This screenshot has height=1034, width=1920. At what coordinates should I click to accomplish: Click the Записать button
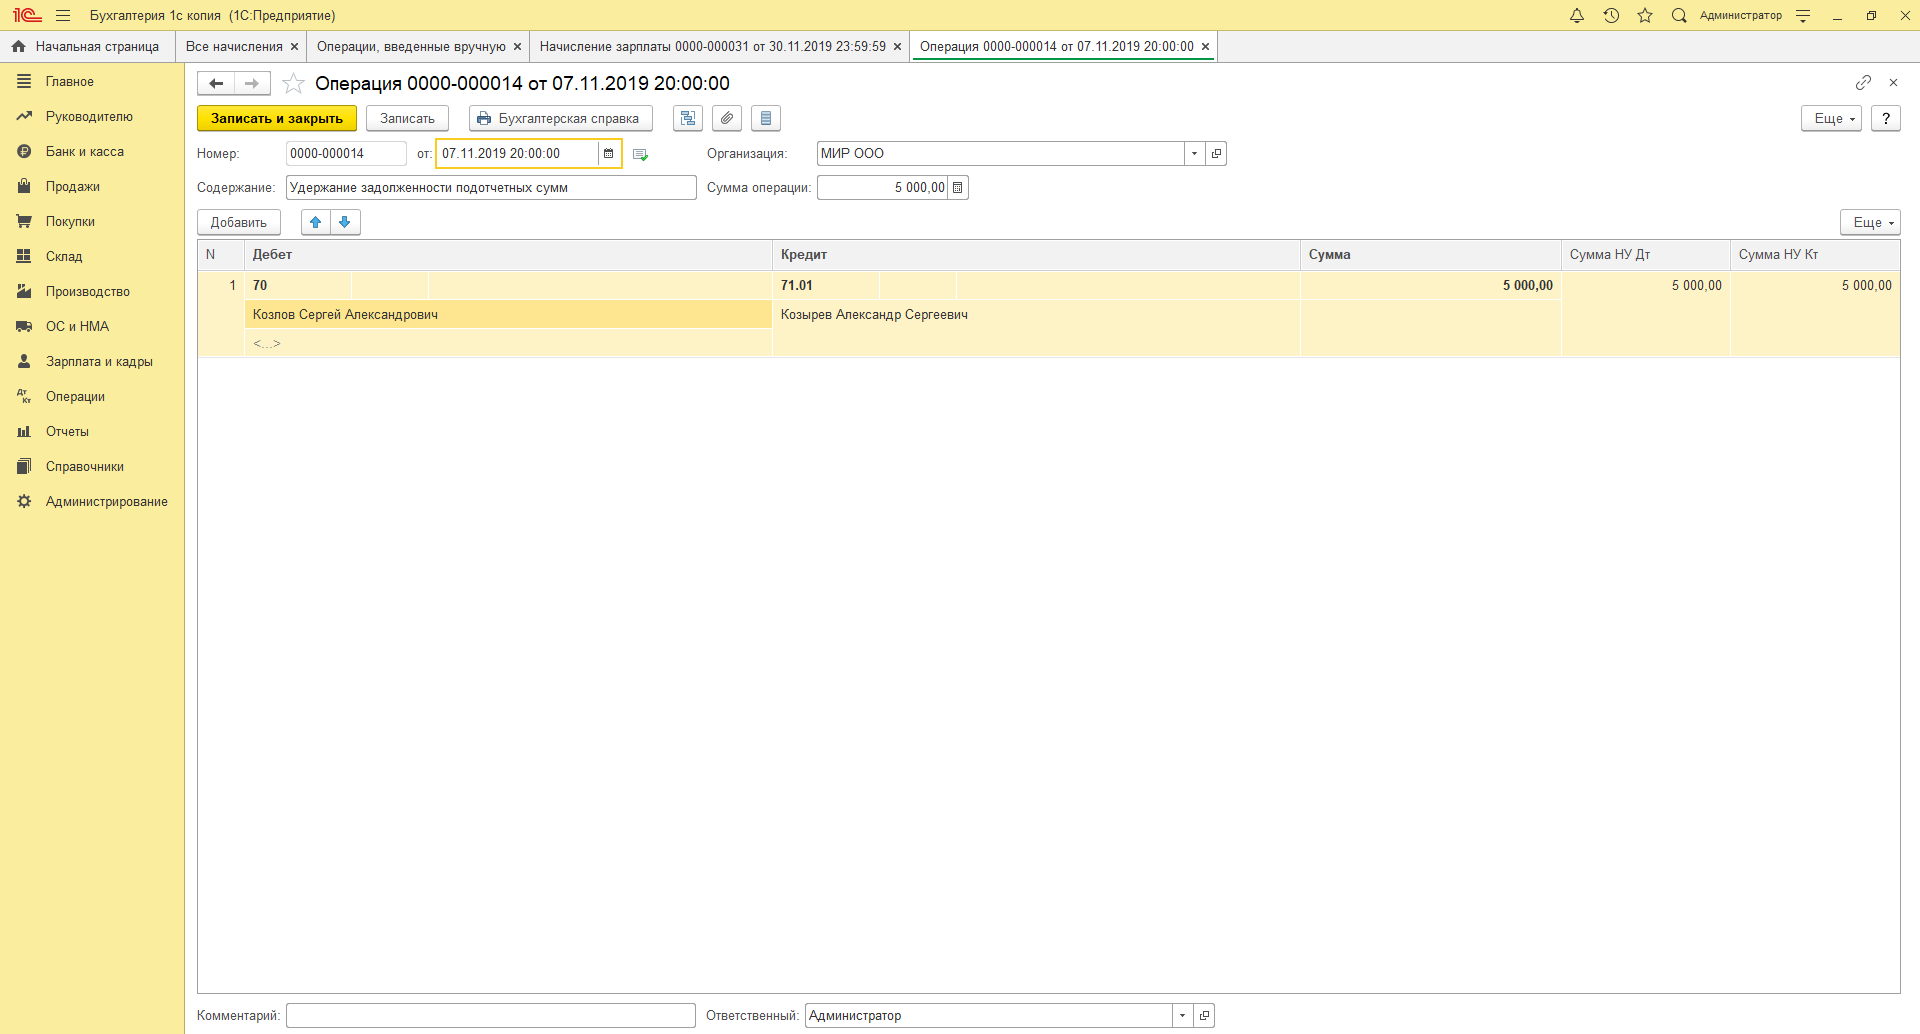point(407,118)
